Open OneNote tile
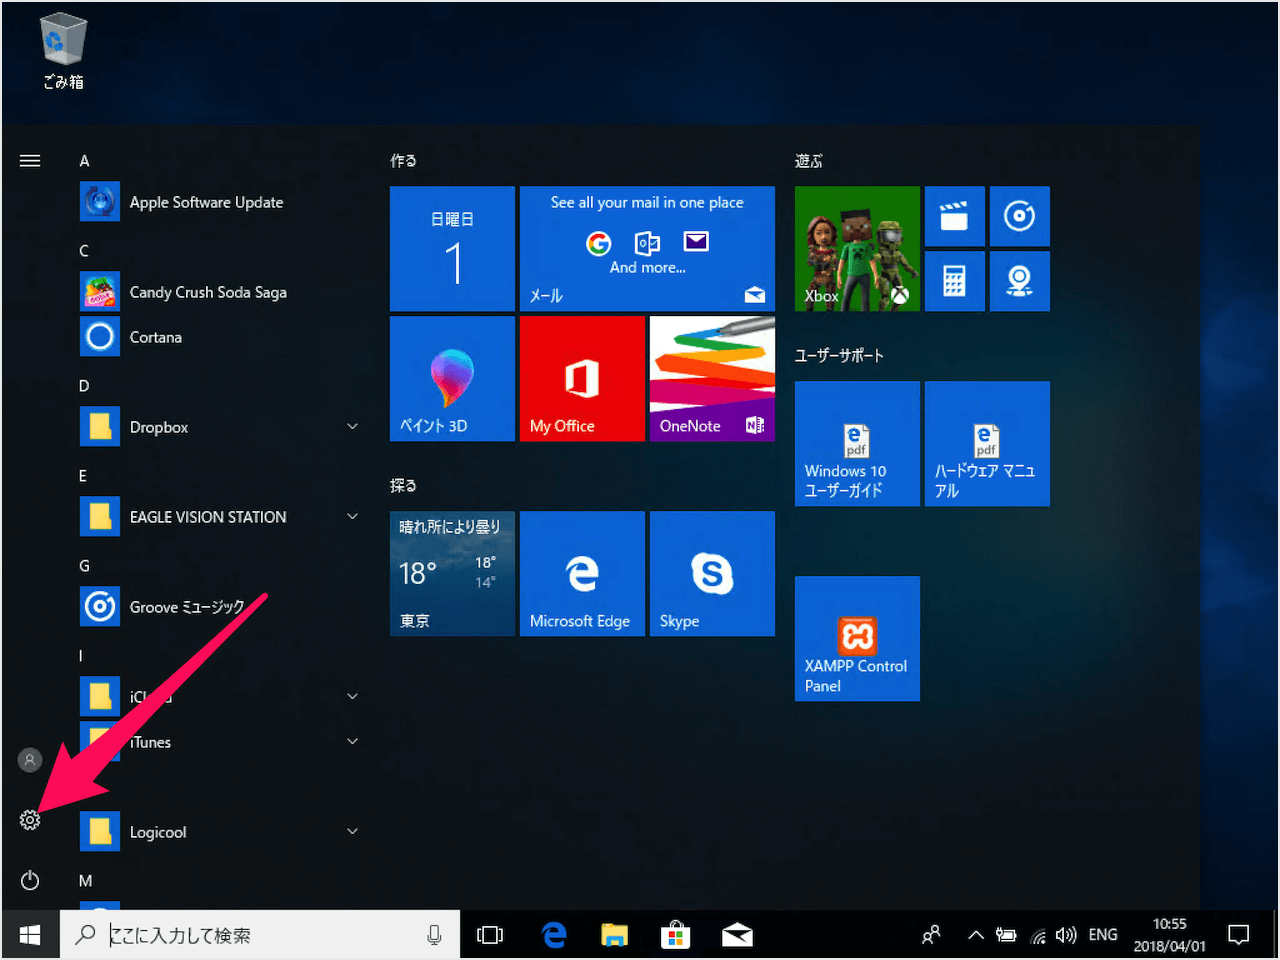 (x=712, y=378)
